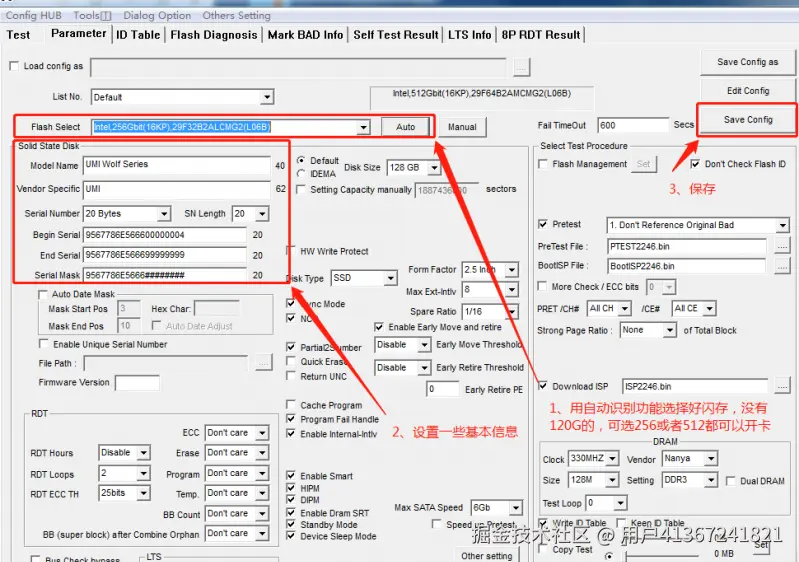The width and height of the screenshot is (799, 562).
Task: Toggle the HIPM checkbox
Action: (291, 488)
